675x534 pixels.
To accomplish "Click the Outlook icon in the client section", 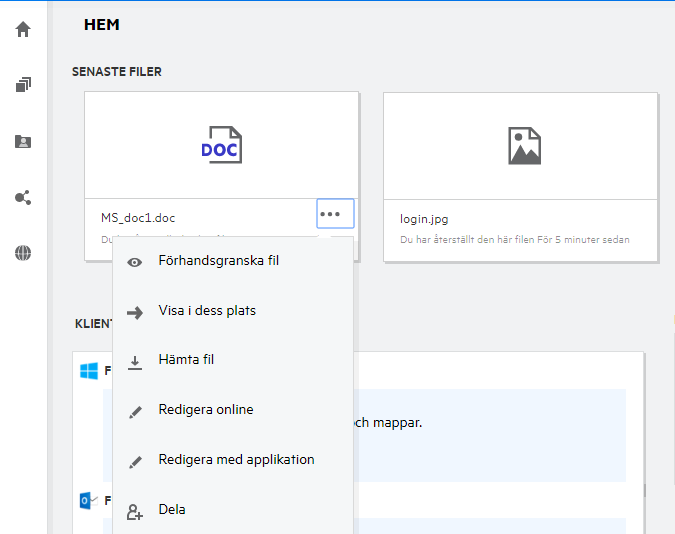I will coord(89,499).
